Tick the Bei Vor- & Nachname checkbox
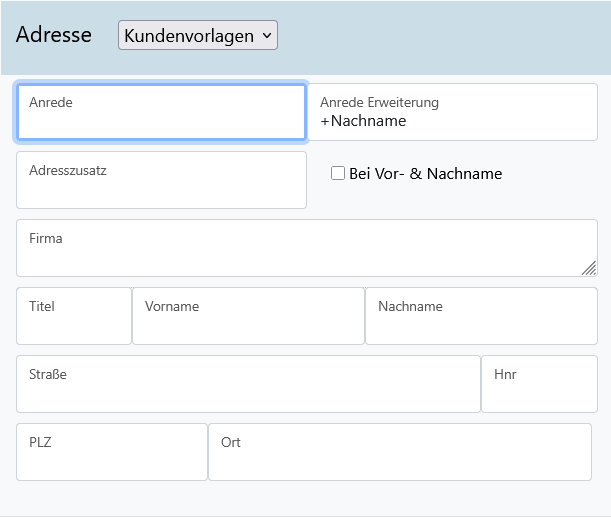Image resolution: width=611 pixels, height=517 pixels. pyautogui.click(x=338, y=173)
